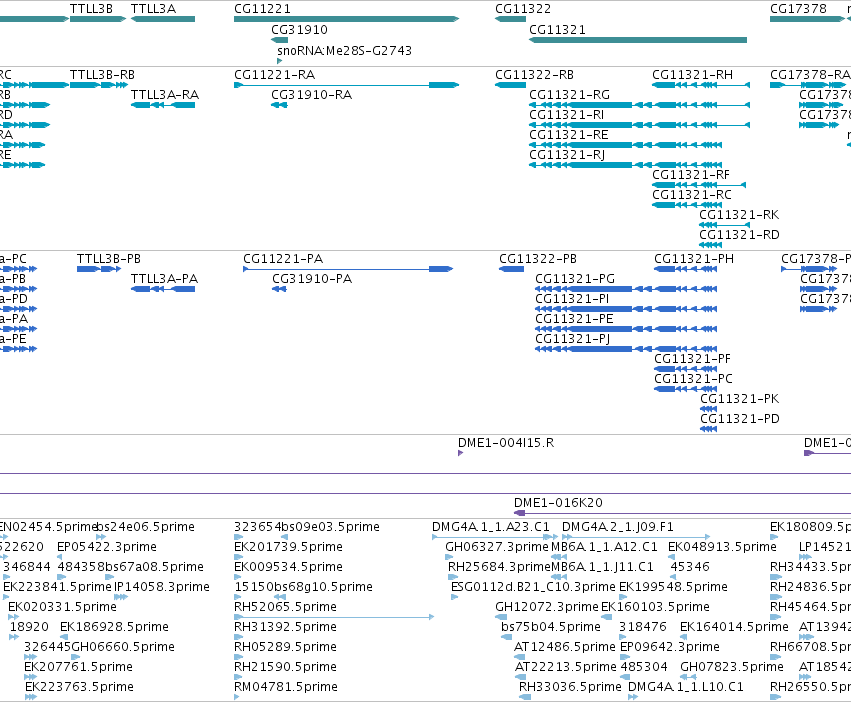
Task: Open EST RH31392.5prime
Action: (285, 627)
